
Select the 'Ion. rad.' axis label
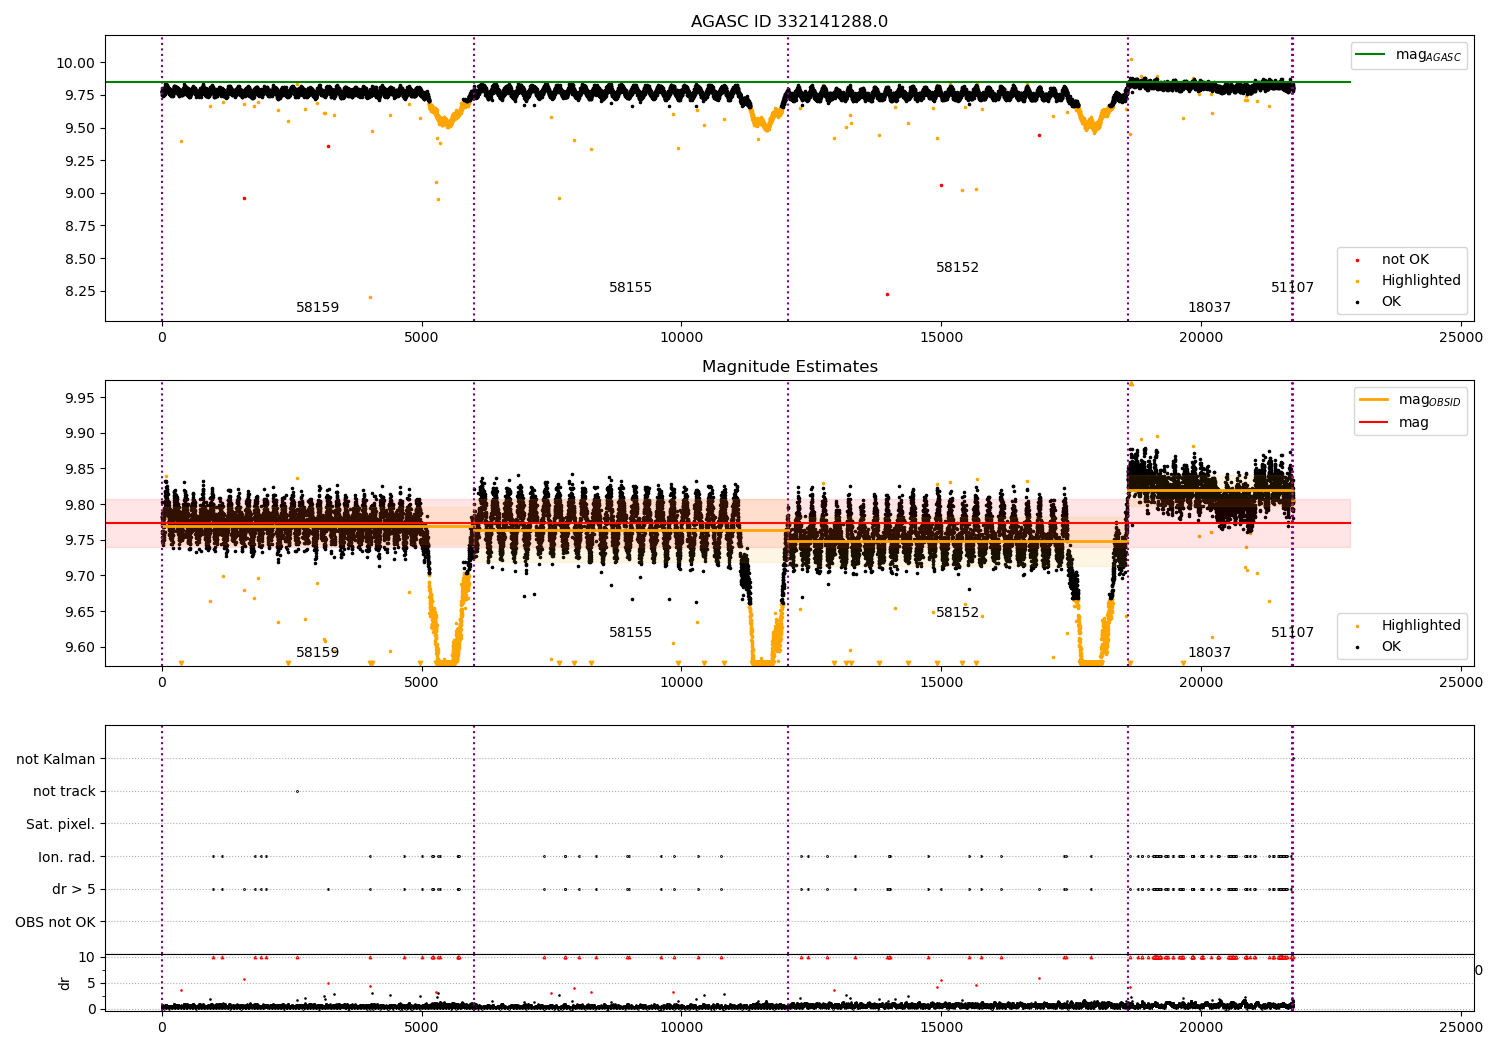tap(67, 858)
